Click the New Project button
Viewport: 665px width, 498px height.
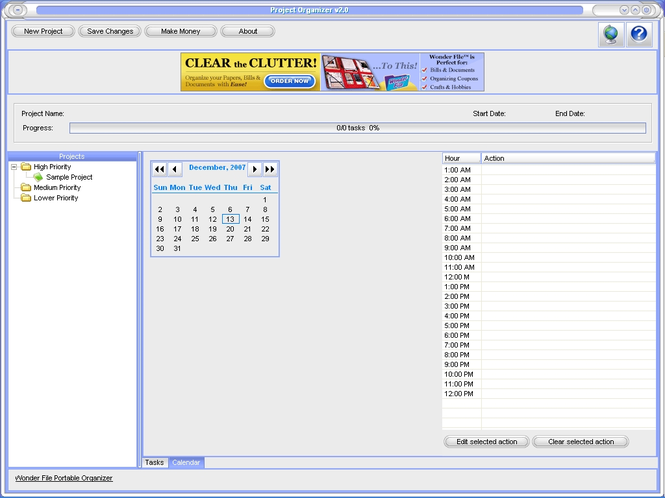pyautogui.click(x=43, y=31)
